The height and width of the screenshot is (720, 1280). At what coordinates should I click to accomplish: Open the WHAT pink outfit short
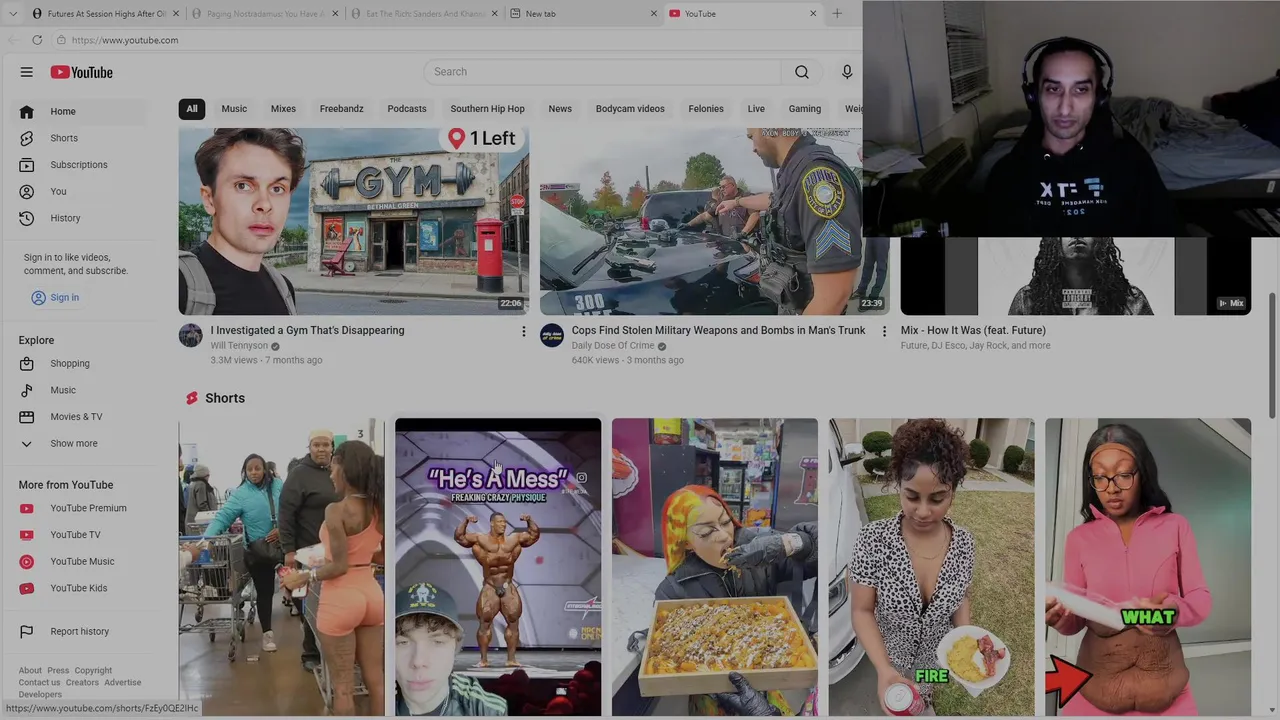(x=1148, y=567)
